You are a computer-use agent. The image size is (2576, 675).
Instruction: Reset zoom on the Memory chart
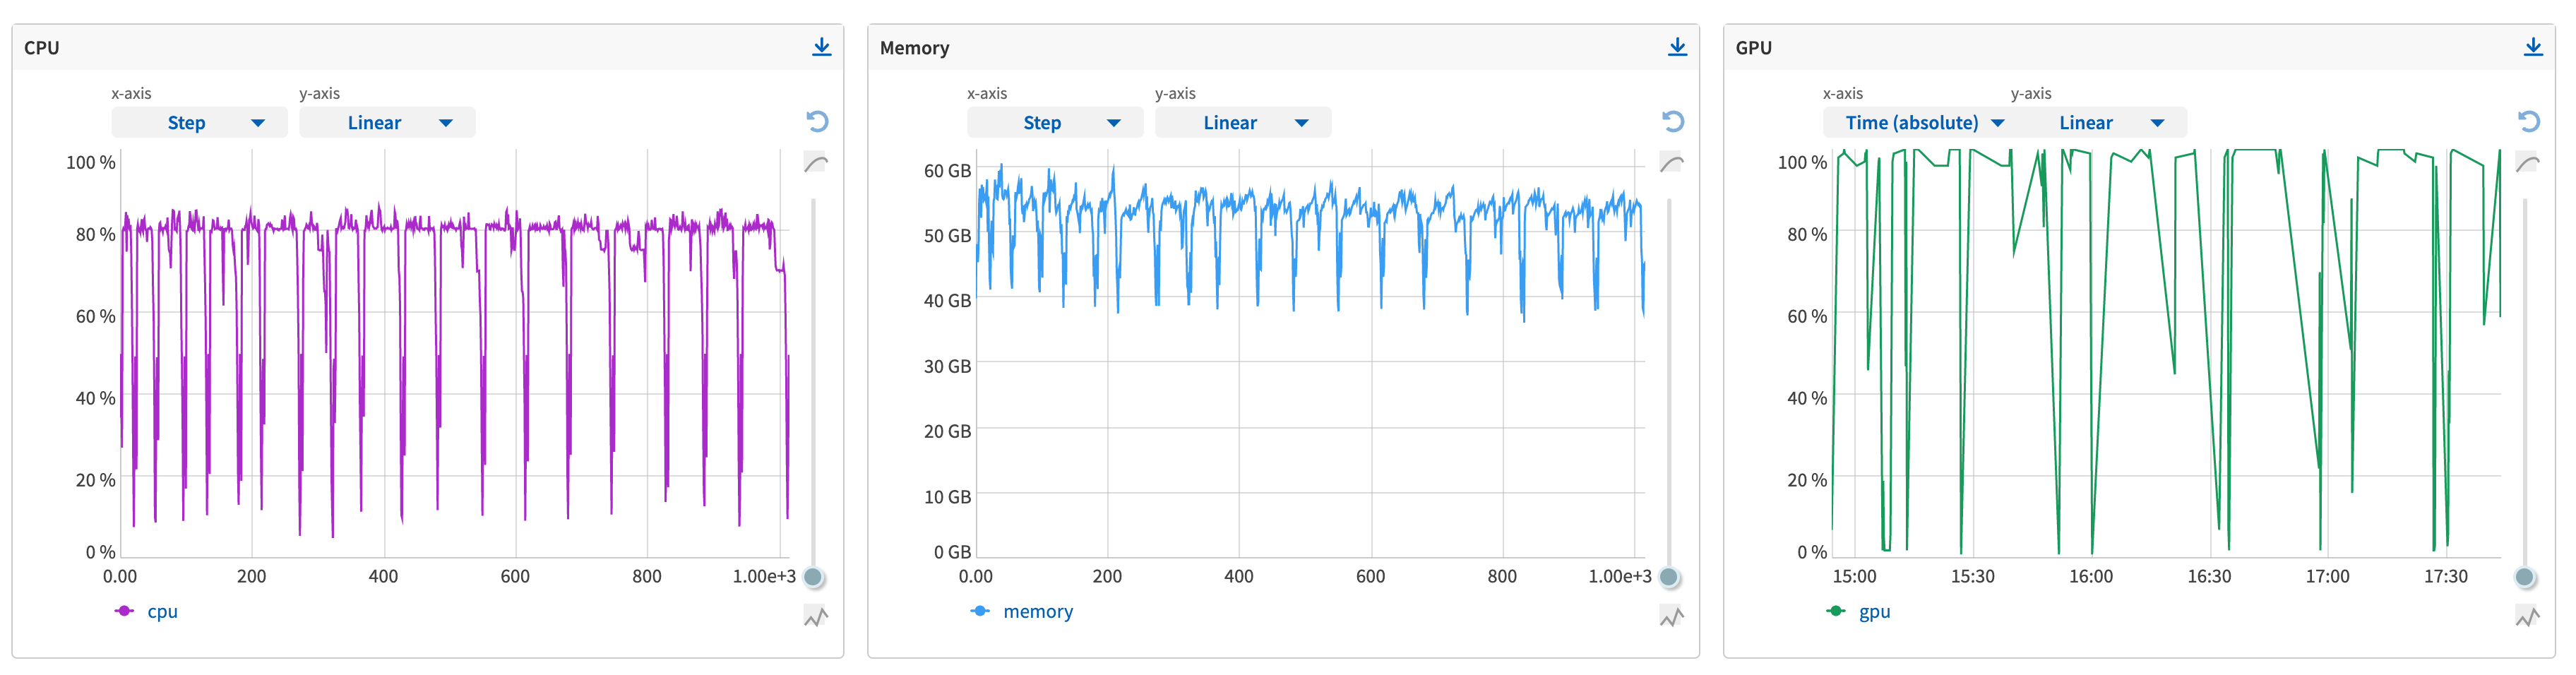tap(1673, 122)
